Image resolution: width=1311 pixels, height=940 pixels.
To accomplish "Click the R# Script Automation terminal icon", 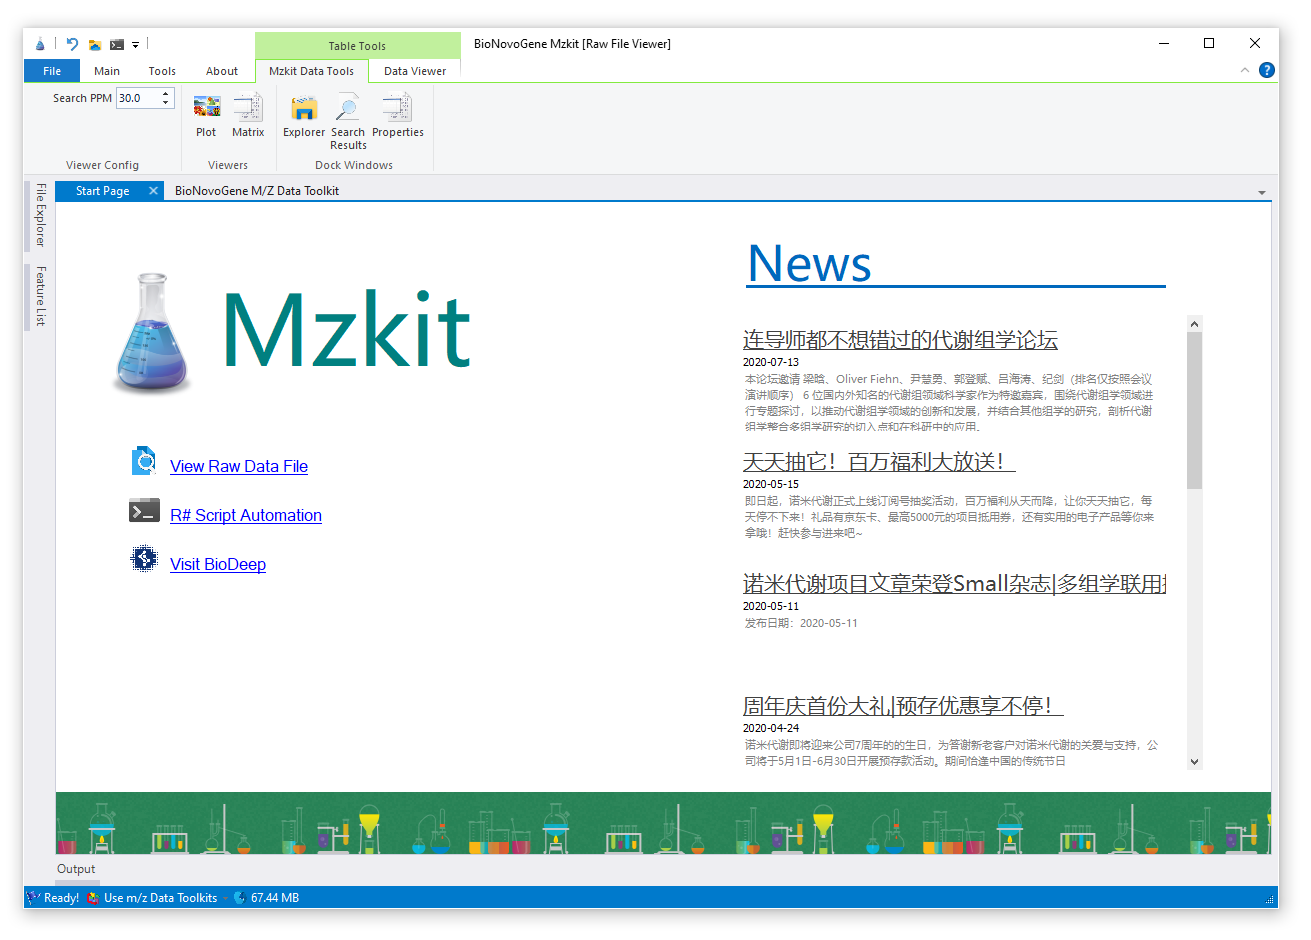I will pyautogui.click(x=144, y=511).
